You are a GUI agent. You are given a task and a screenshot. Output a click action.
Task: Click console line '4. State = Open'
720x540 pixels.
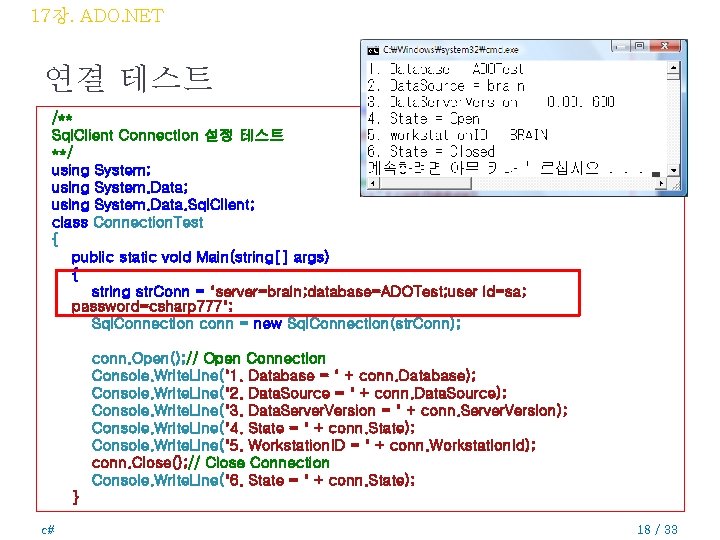point(423,119)
